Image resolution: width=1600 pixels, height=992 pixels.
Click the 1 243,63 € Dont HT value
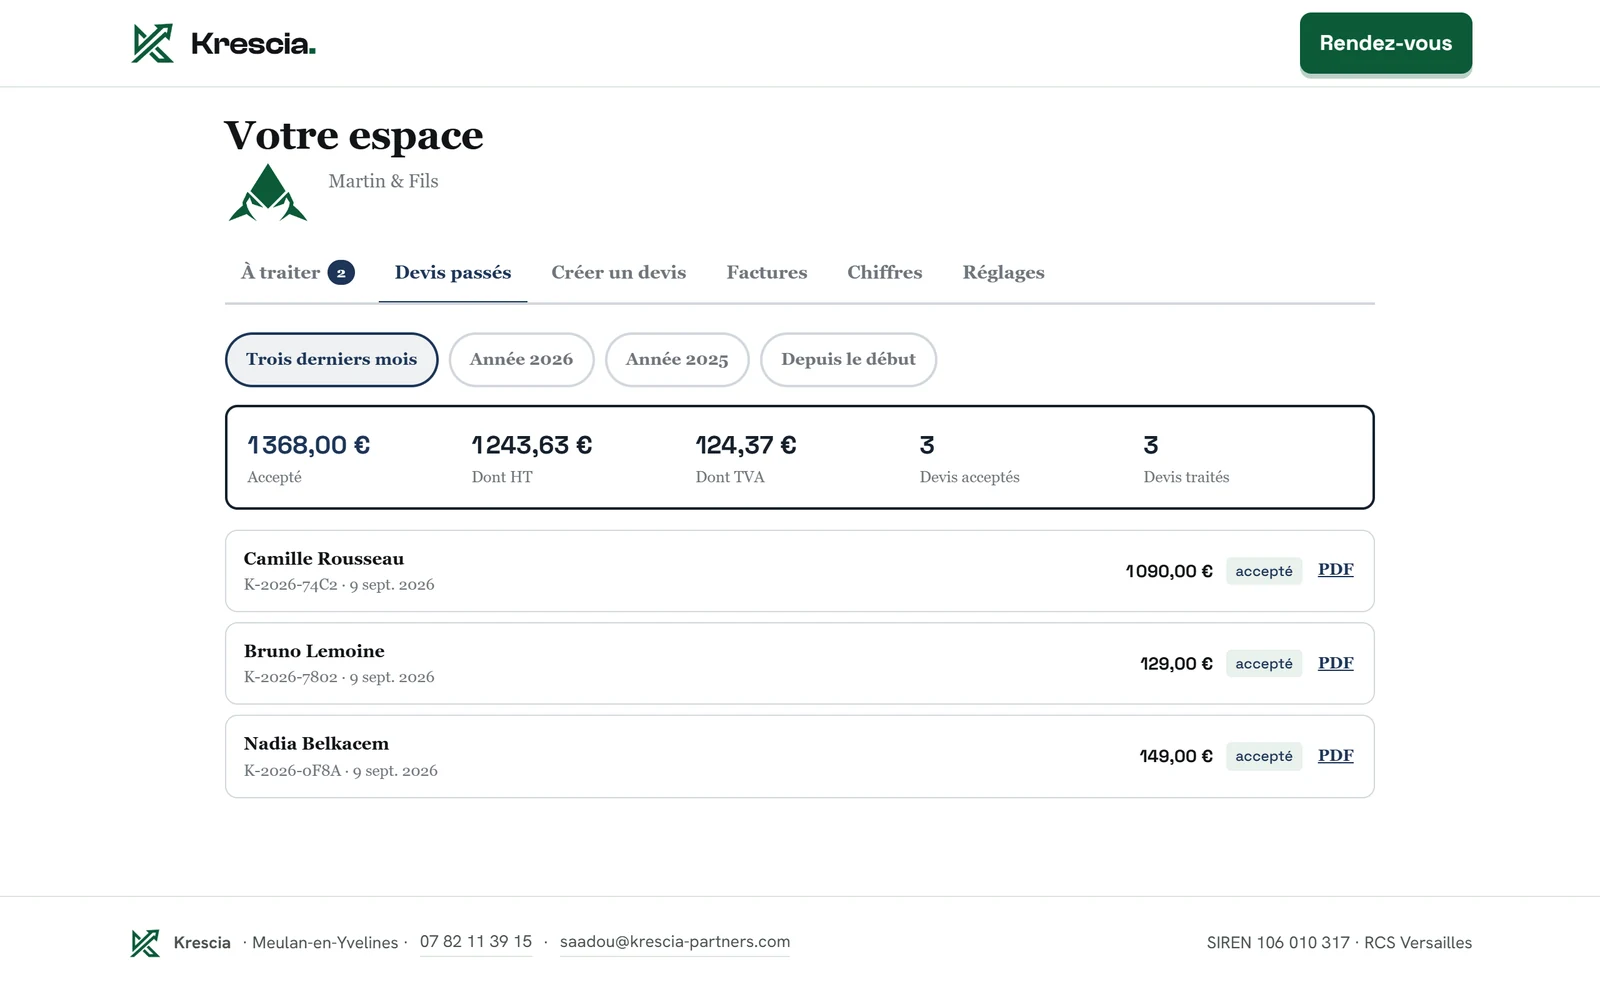point(532,445)
